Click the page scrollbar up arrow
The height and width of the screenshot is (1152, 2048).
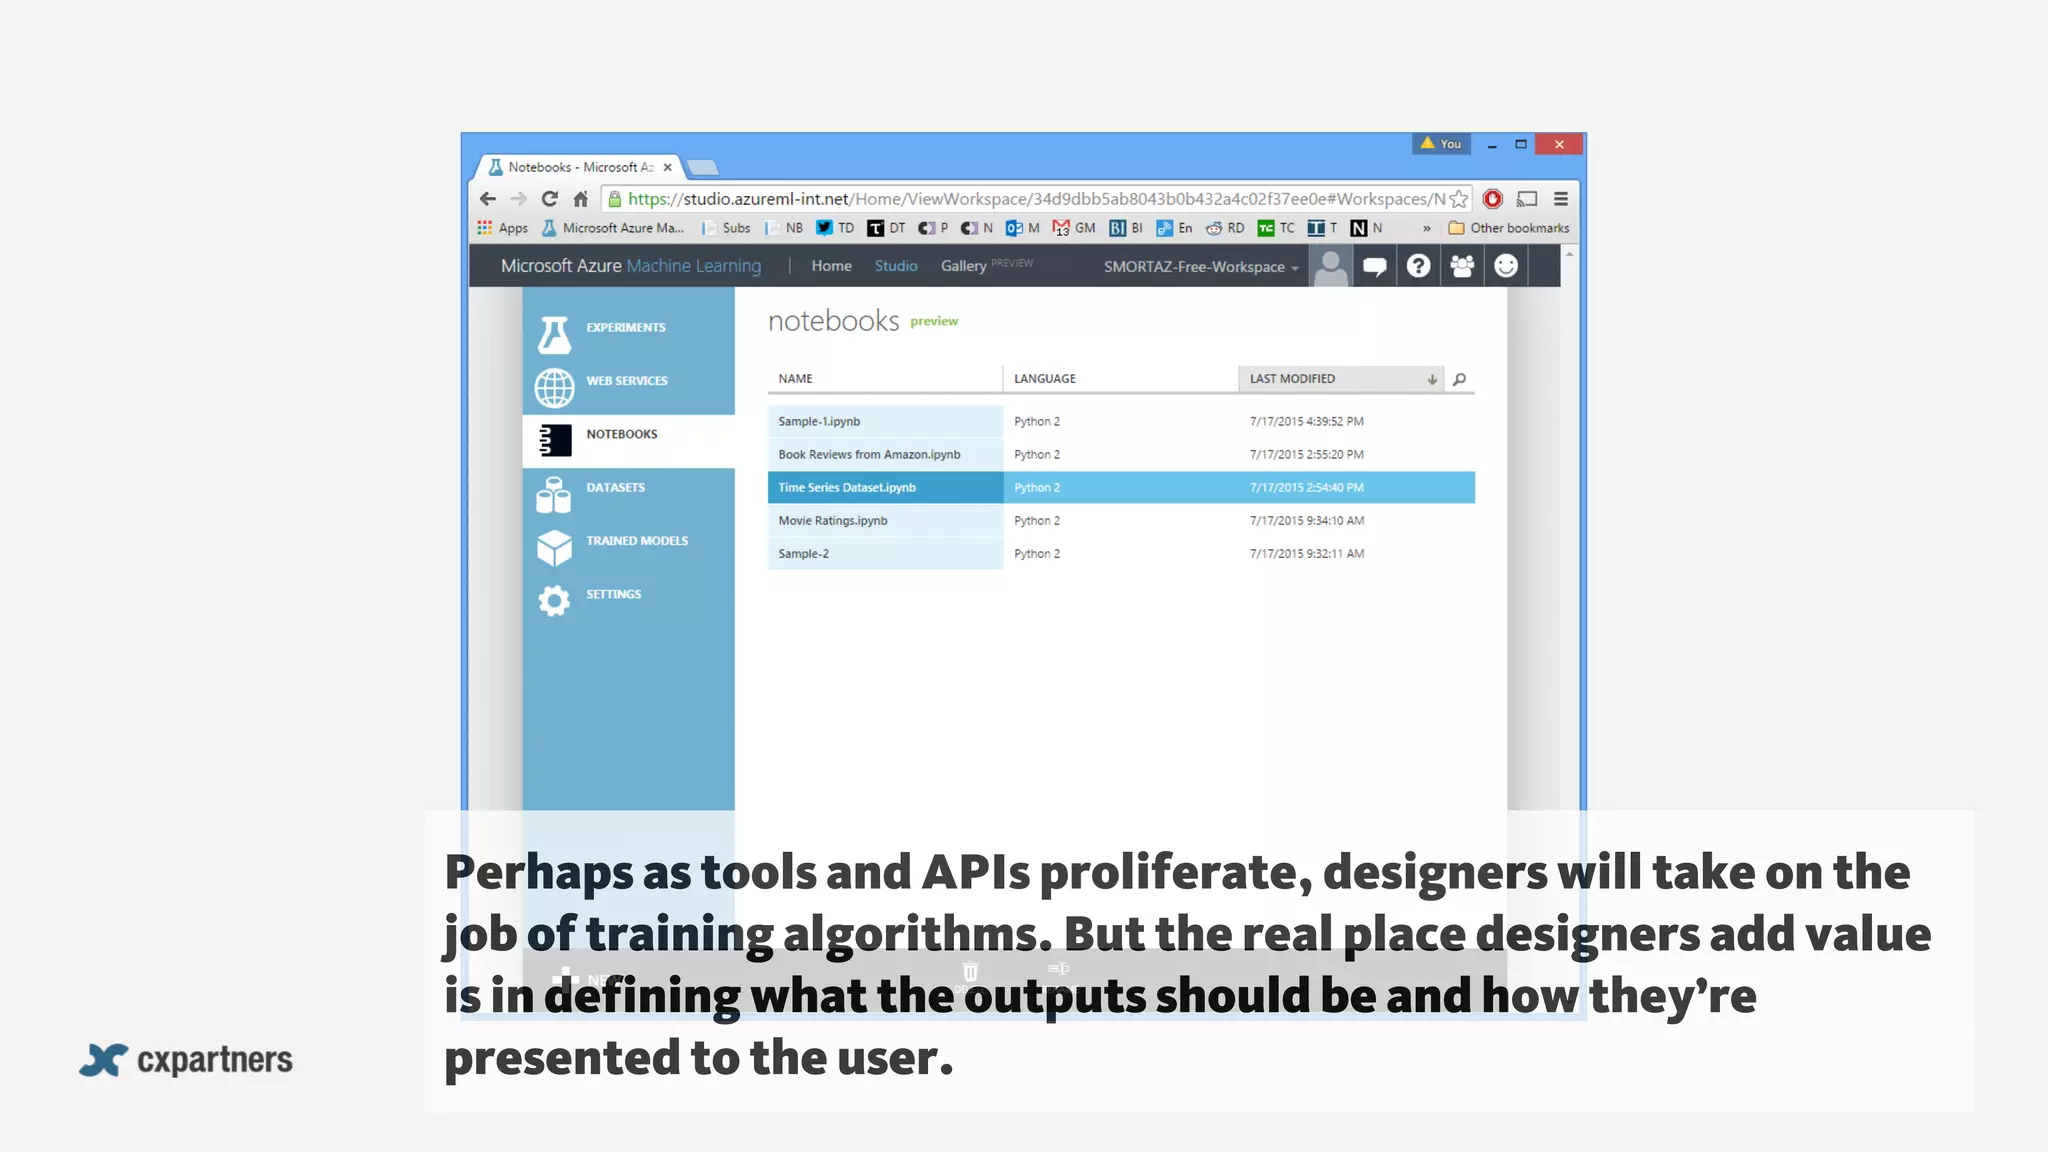1569,254
